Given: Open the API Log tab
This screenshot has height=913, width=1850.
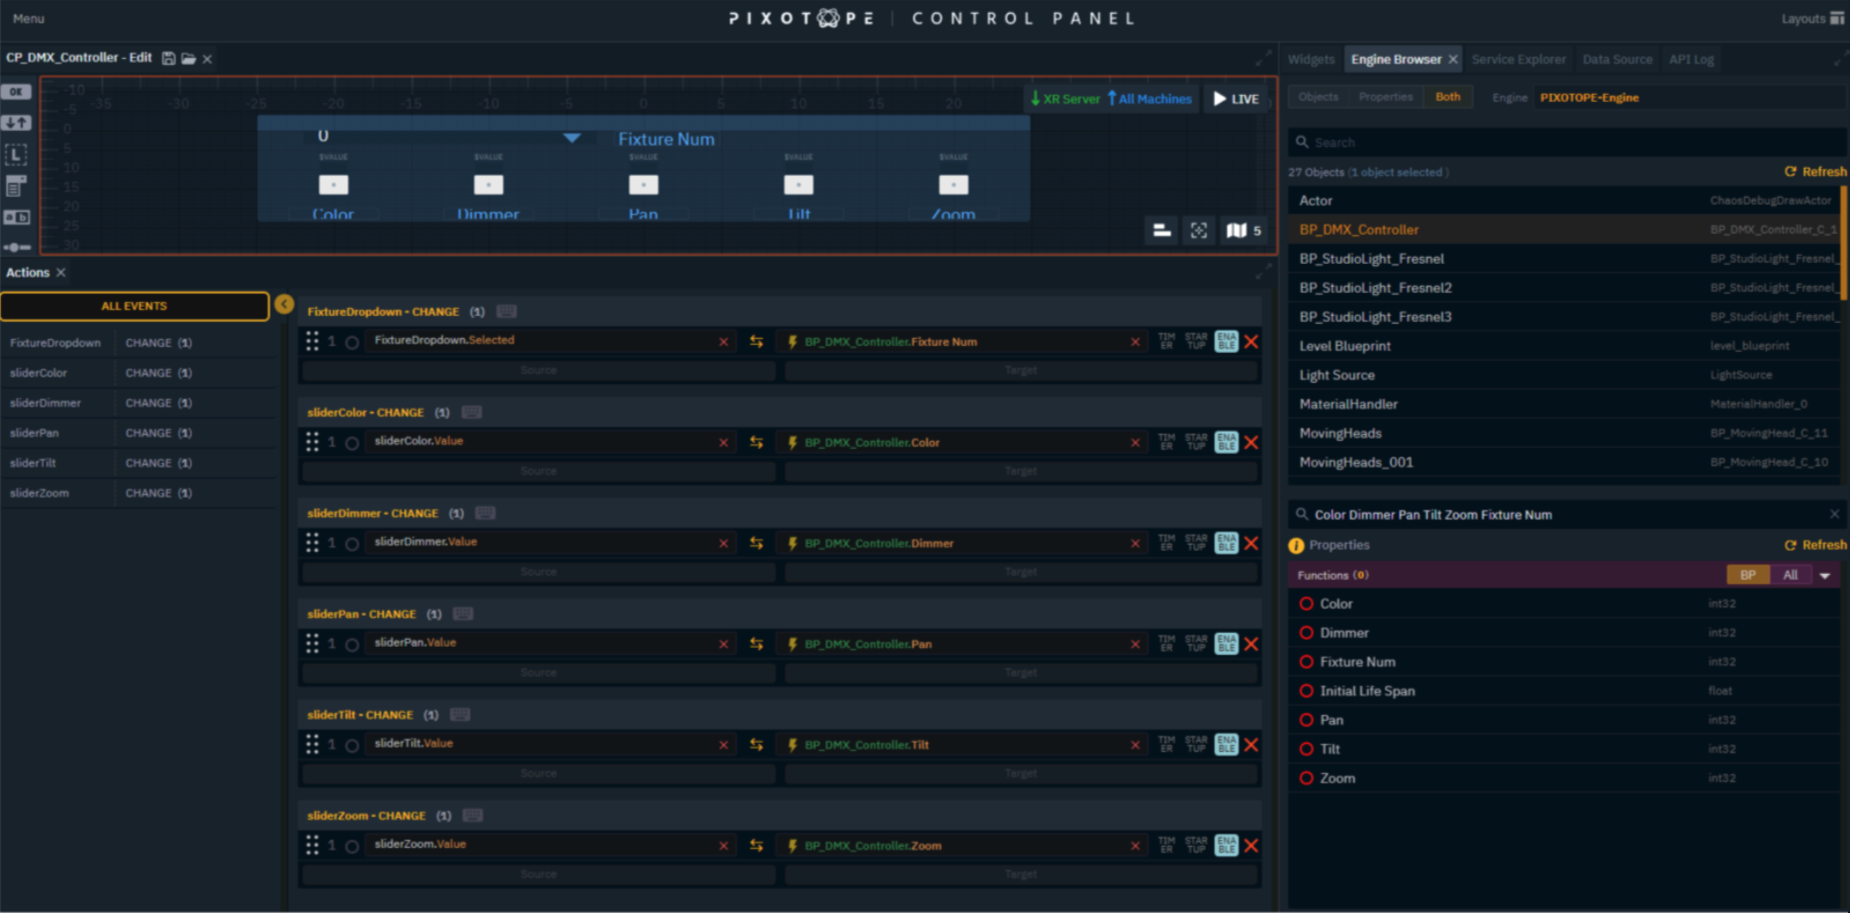Looking at the screenshot, I should 1691,60.
